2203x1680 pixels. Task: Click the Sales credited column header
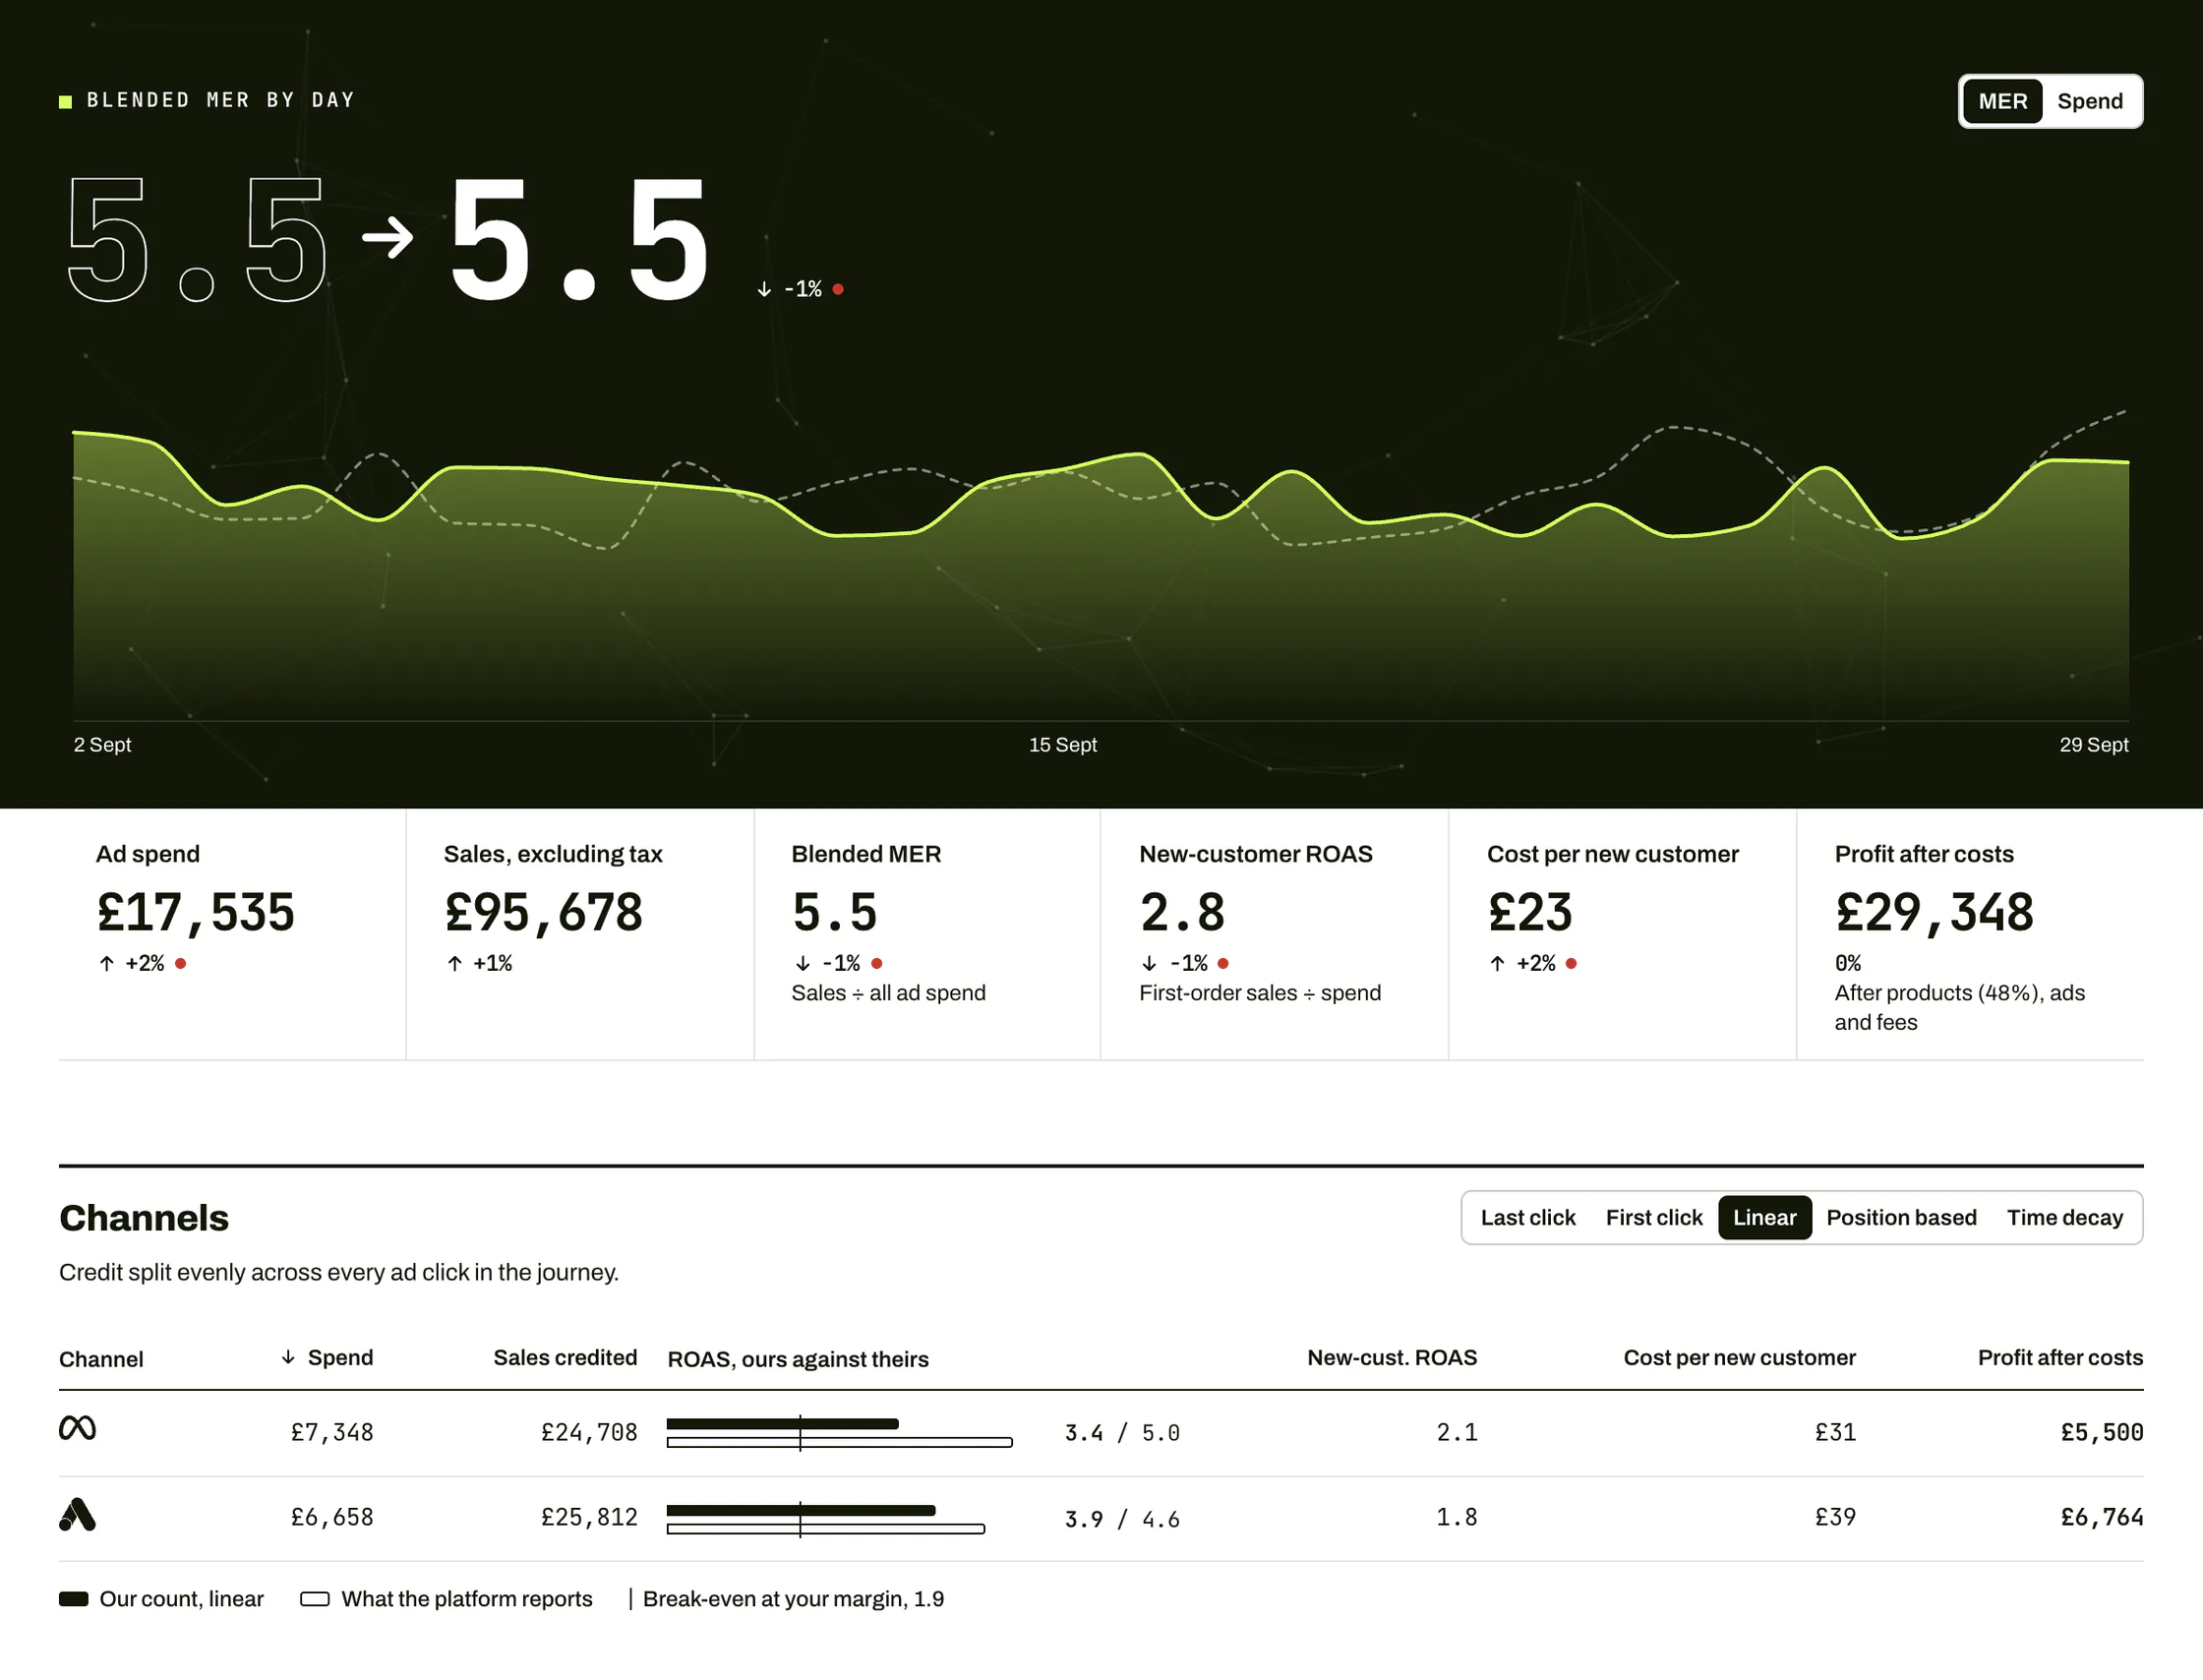pos(565,1357)
